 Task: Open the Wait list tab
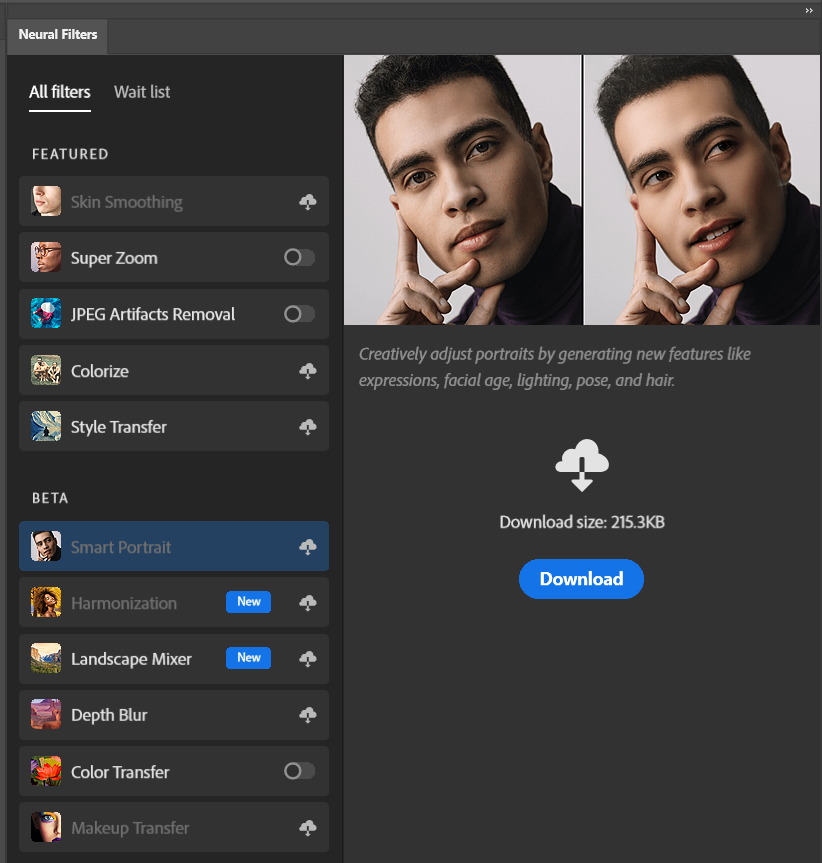pyautogui.click(x=142, y=92)
